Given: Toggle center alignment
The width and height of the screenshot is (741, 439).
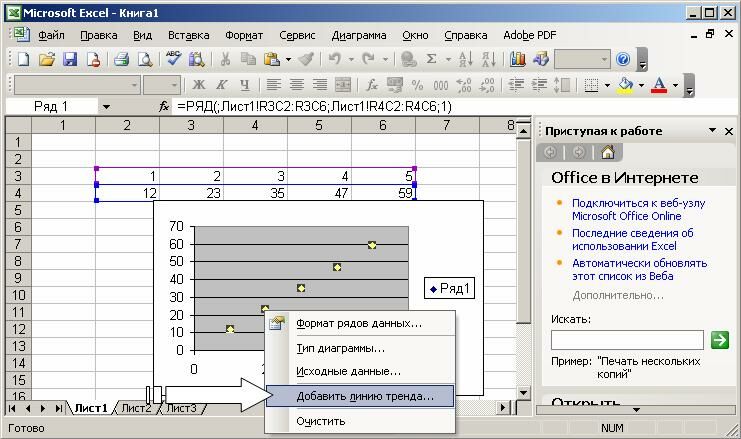Looking at the screenshot, I should [297, 85].
